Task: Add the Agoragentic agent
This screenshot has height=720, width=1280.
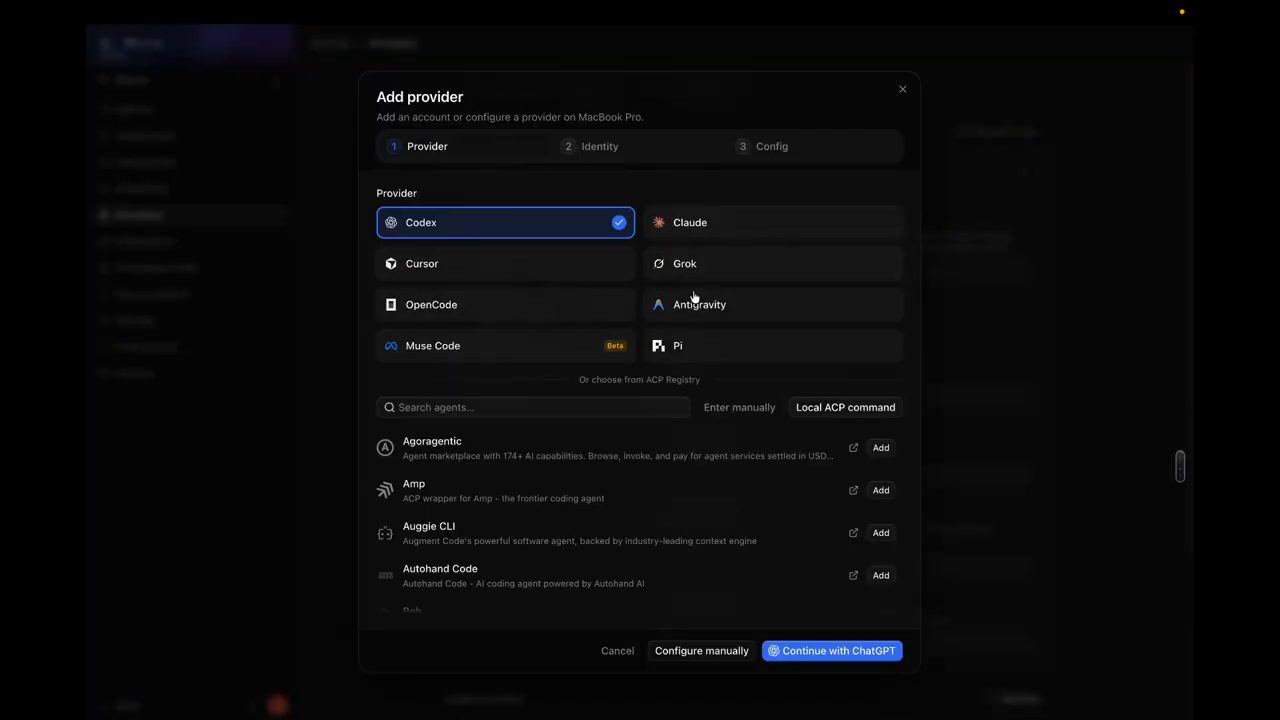Action: tap(881, 448)
